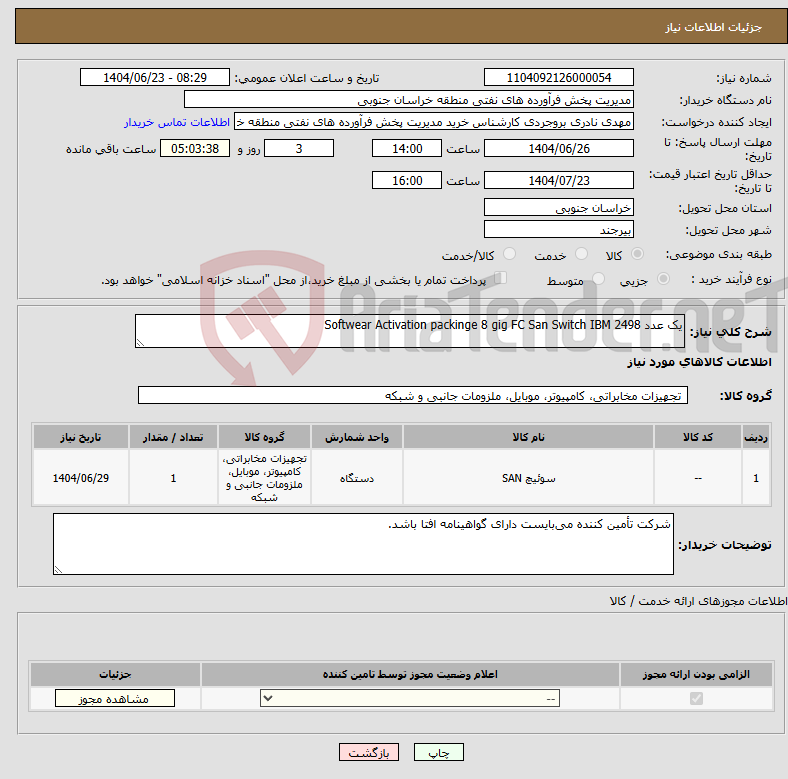
Task: Click the ردیف column header
Action: pyautogui.click(x=756, y=437)
